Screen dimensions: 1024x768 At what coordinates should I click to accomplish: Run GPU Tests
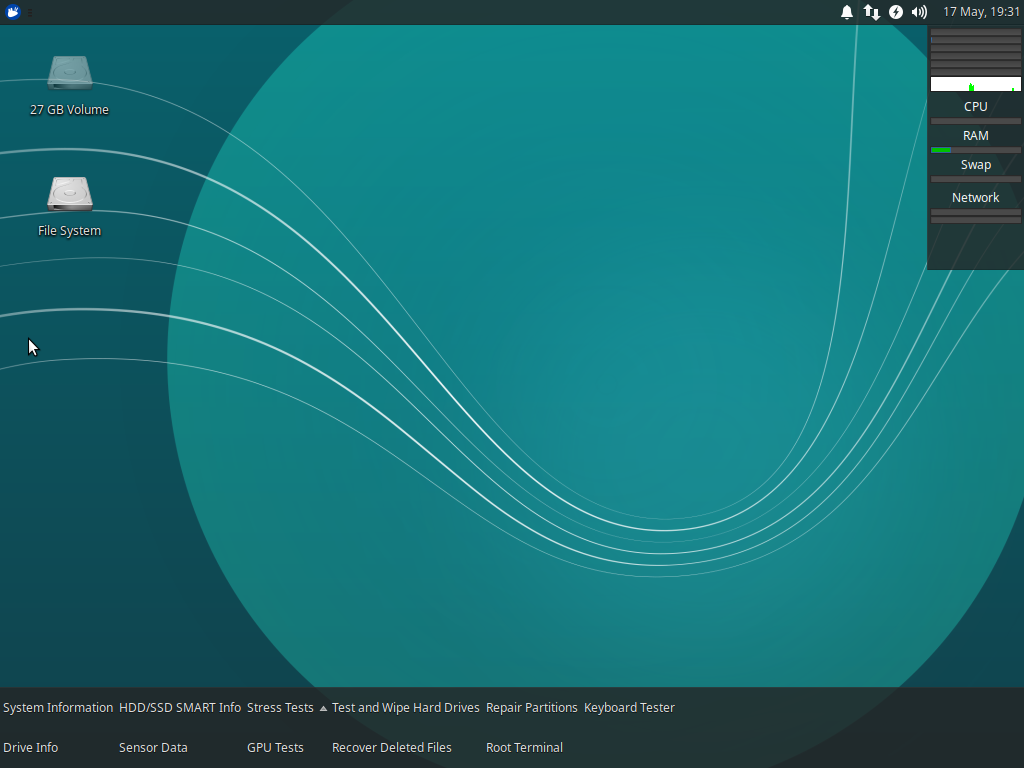coord(275,747)
